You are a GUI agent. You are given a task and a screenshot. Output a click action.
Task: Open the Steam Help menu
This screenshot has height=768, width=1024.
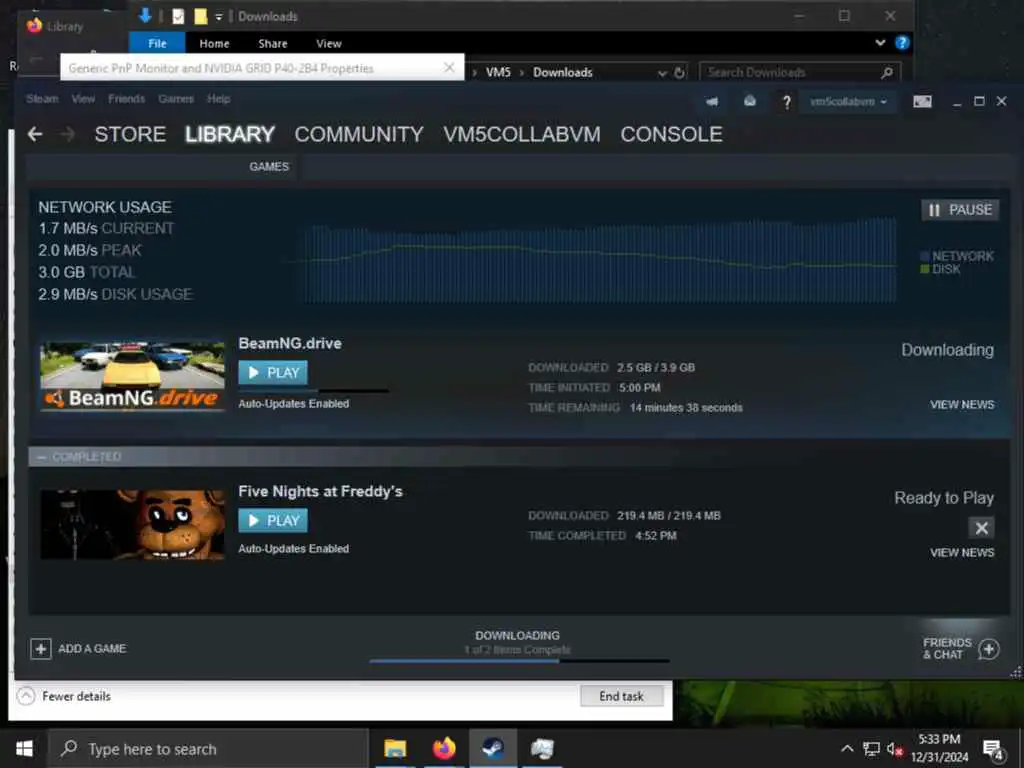218,99
